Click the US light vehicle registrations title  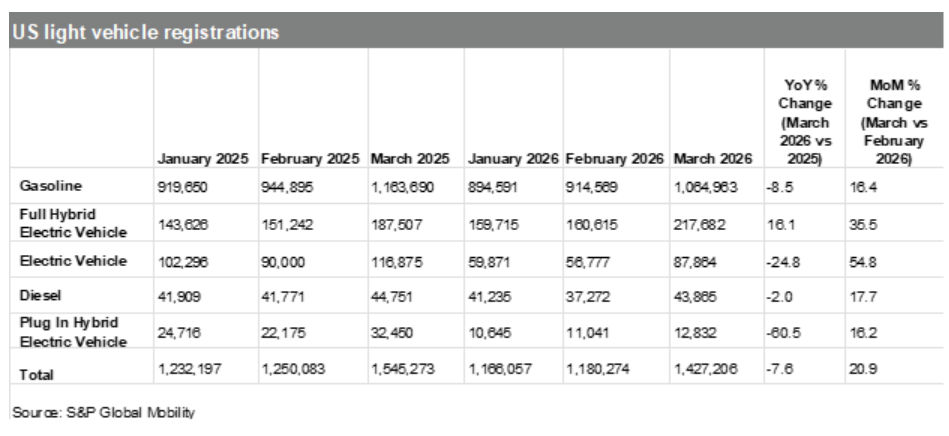pos(145,31)
